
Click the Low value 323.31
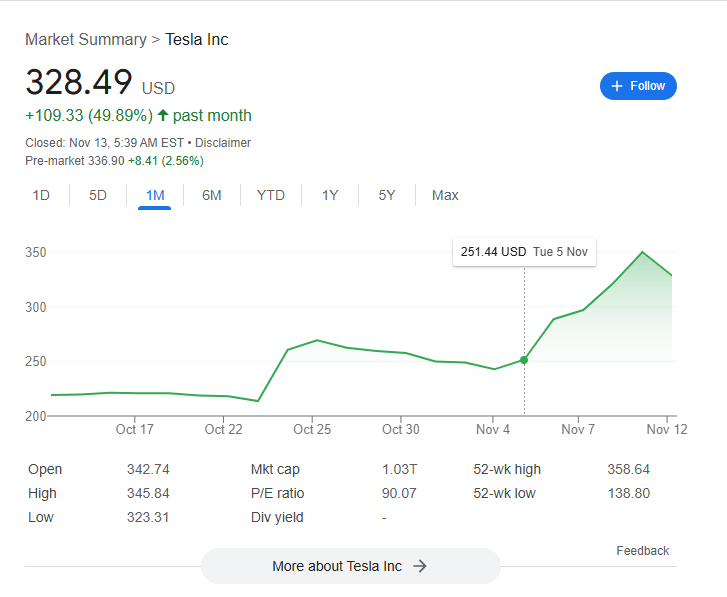[x=148, y=517]
